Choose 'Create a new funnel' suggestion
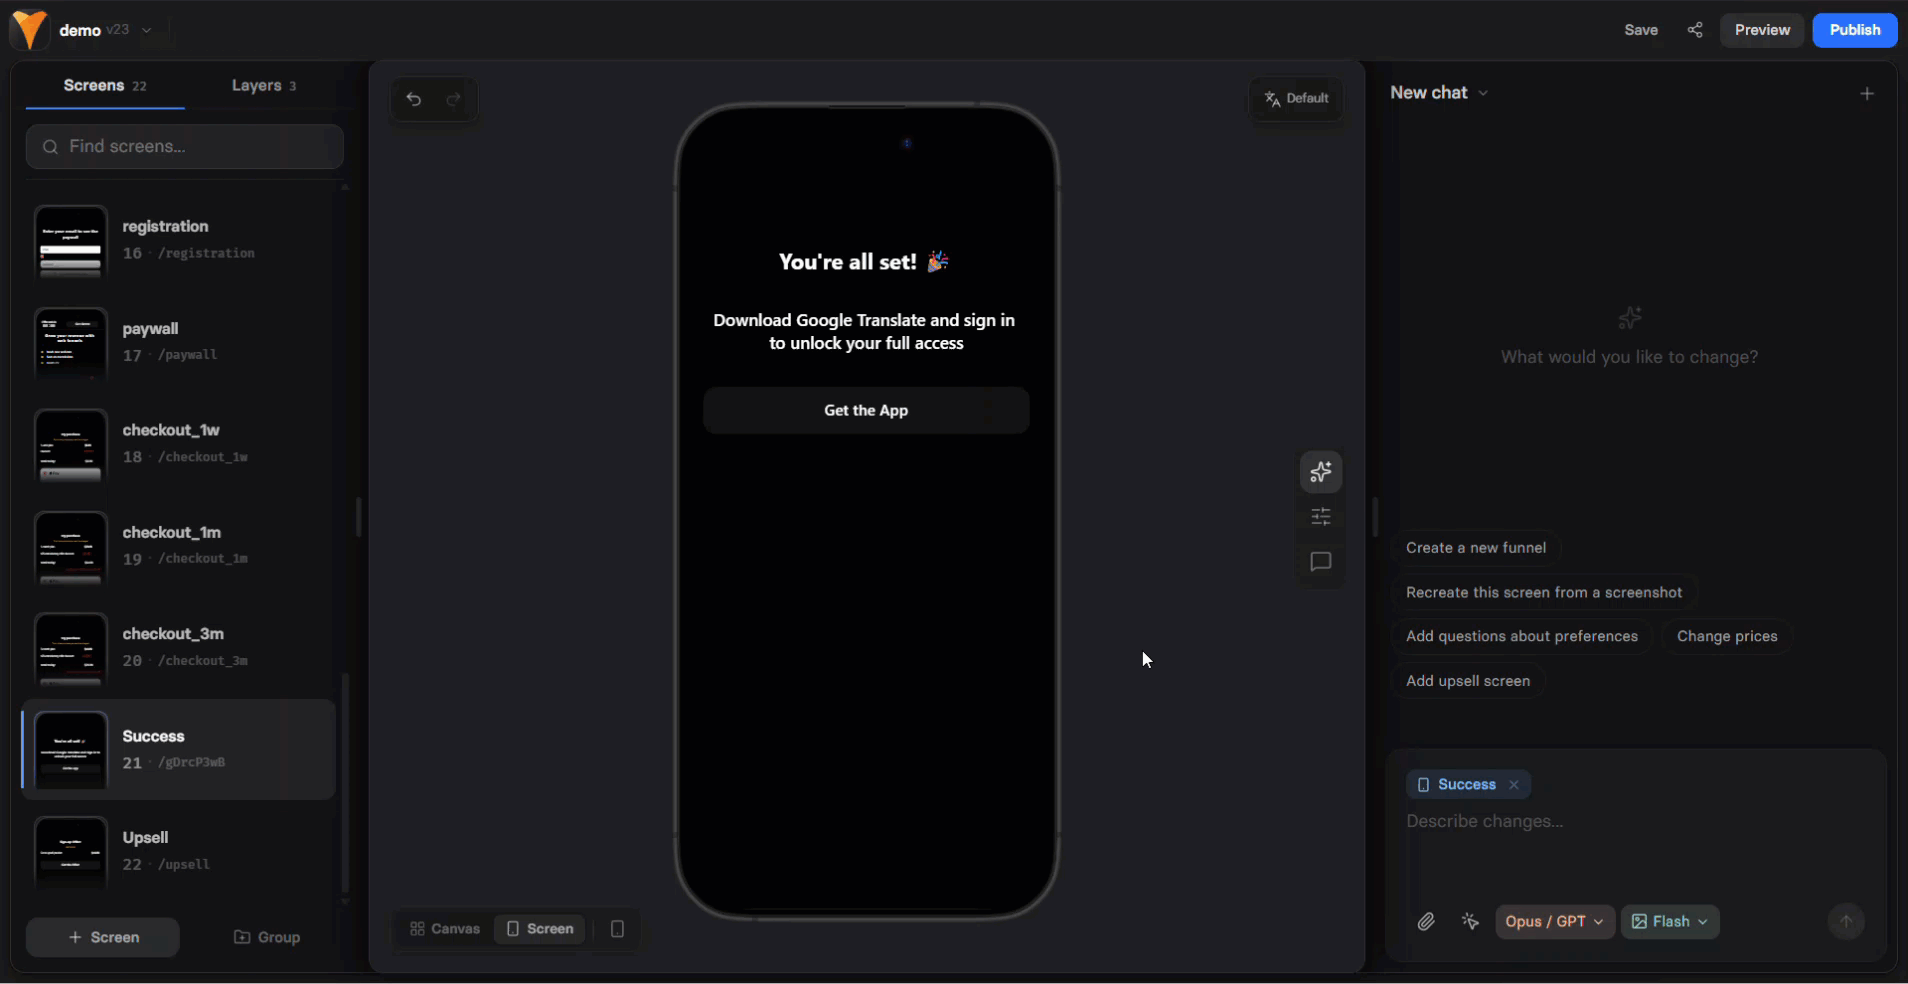The image size is (1908, 984). click(1476, 548)
